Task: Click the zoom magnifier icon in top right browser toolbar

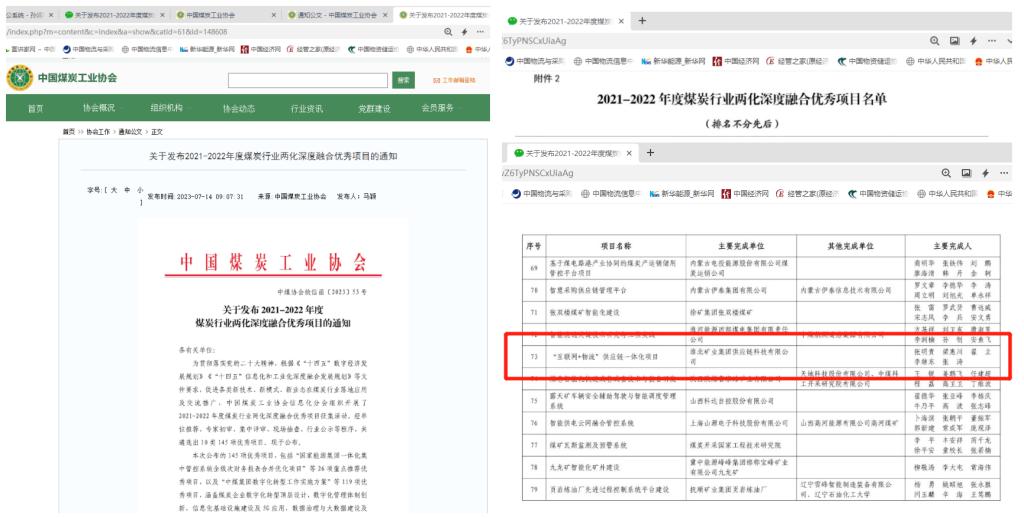Action: (934, 42)
